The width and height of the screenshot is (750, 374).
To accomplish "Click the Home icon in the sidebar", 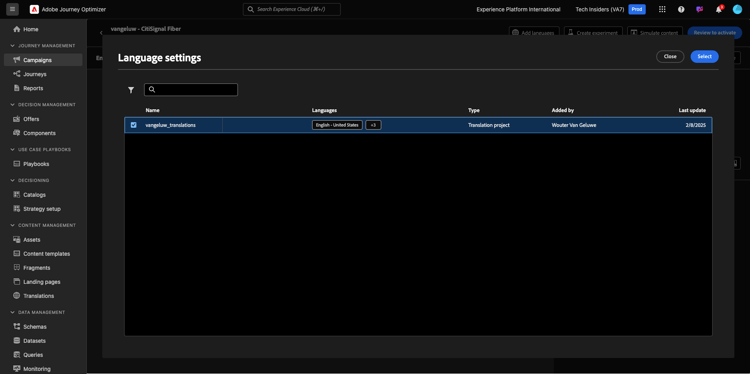I will [x=17, y=29].
